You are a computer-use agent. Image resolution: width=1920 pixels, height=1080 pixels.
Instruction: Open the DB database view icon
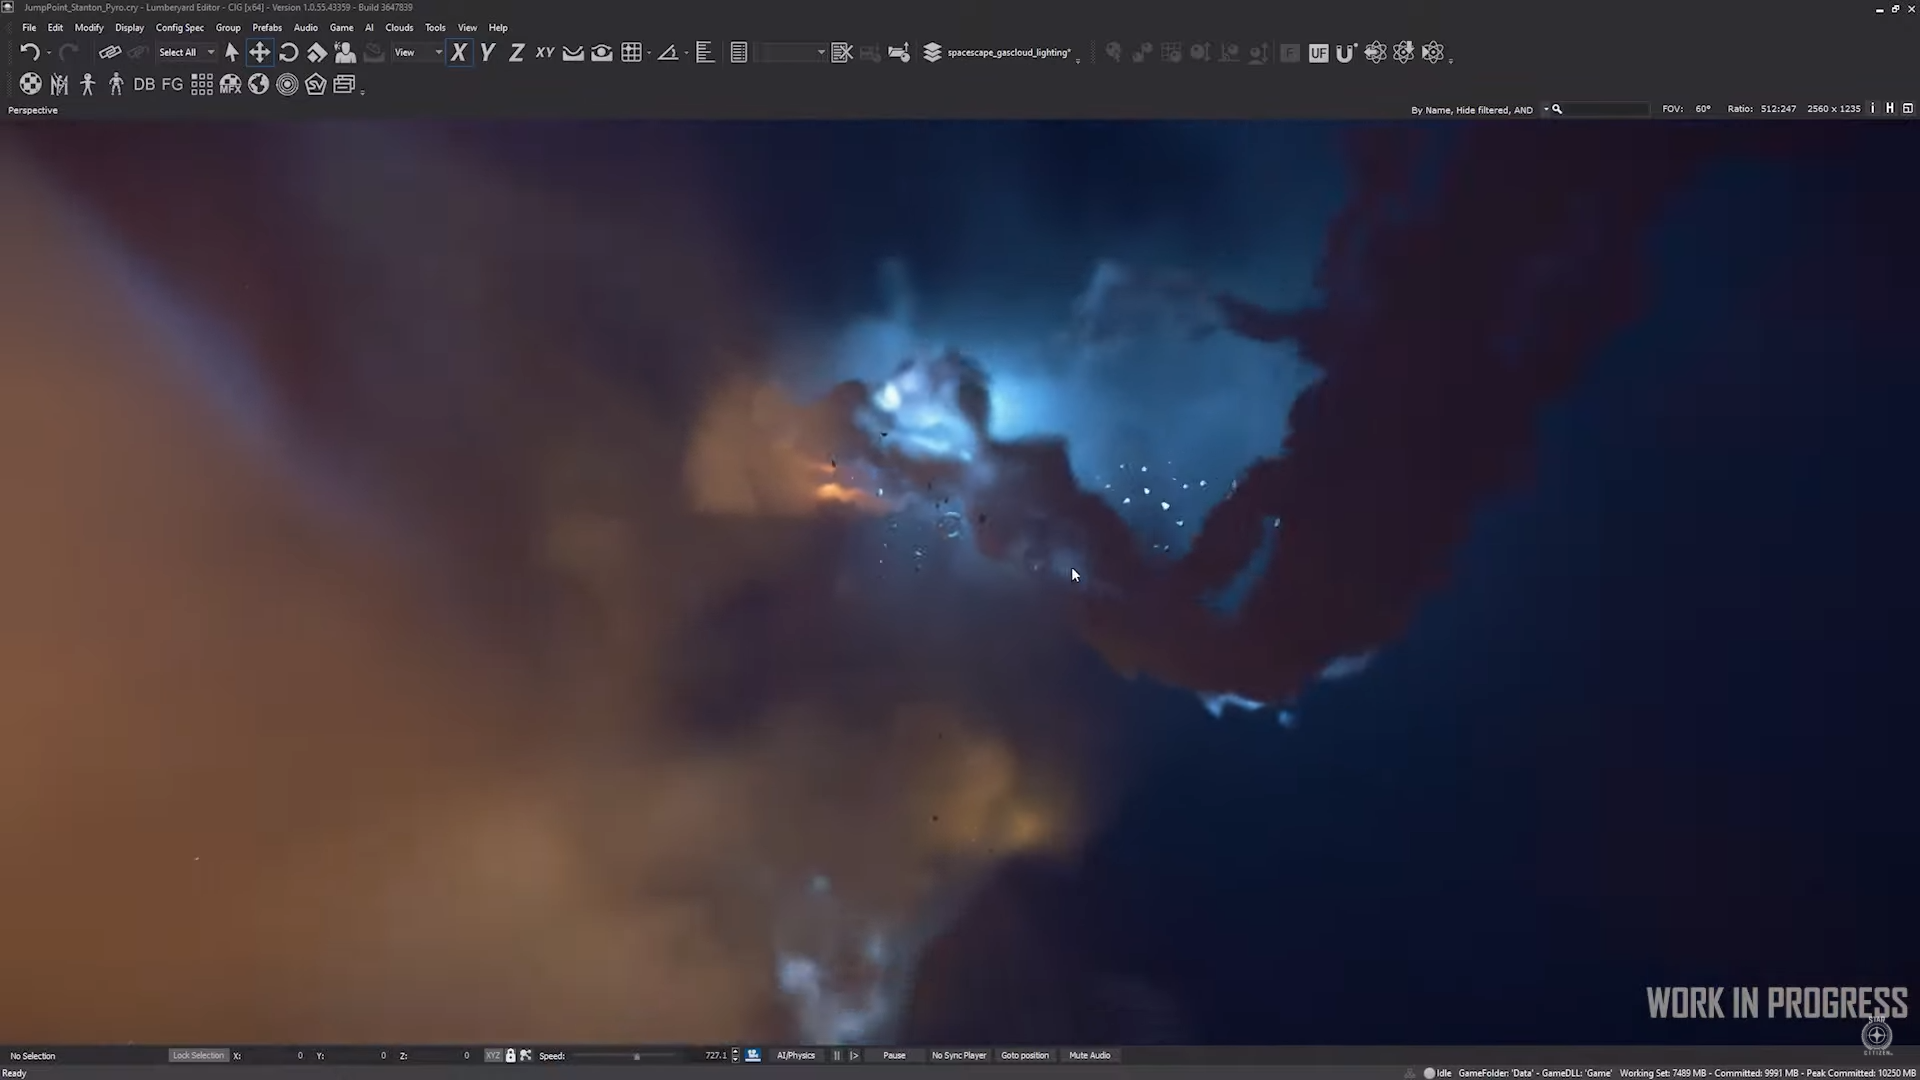(144, 84)
